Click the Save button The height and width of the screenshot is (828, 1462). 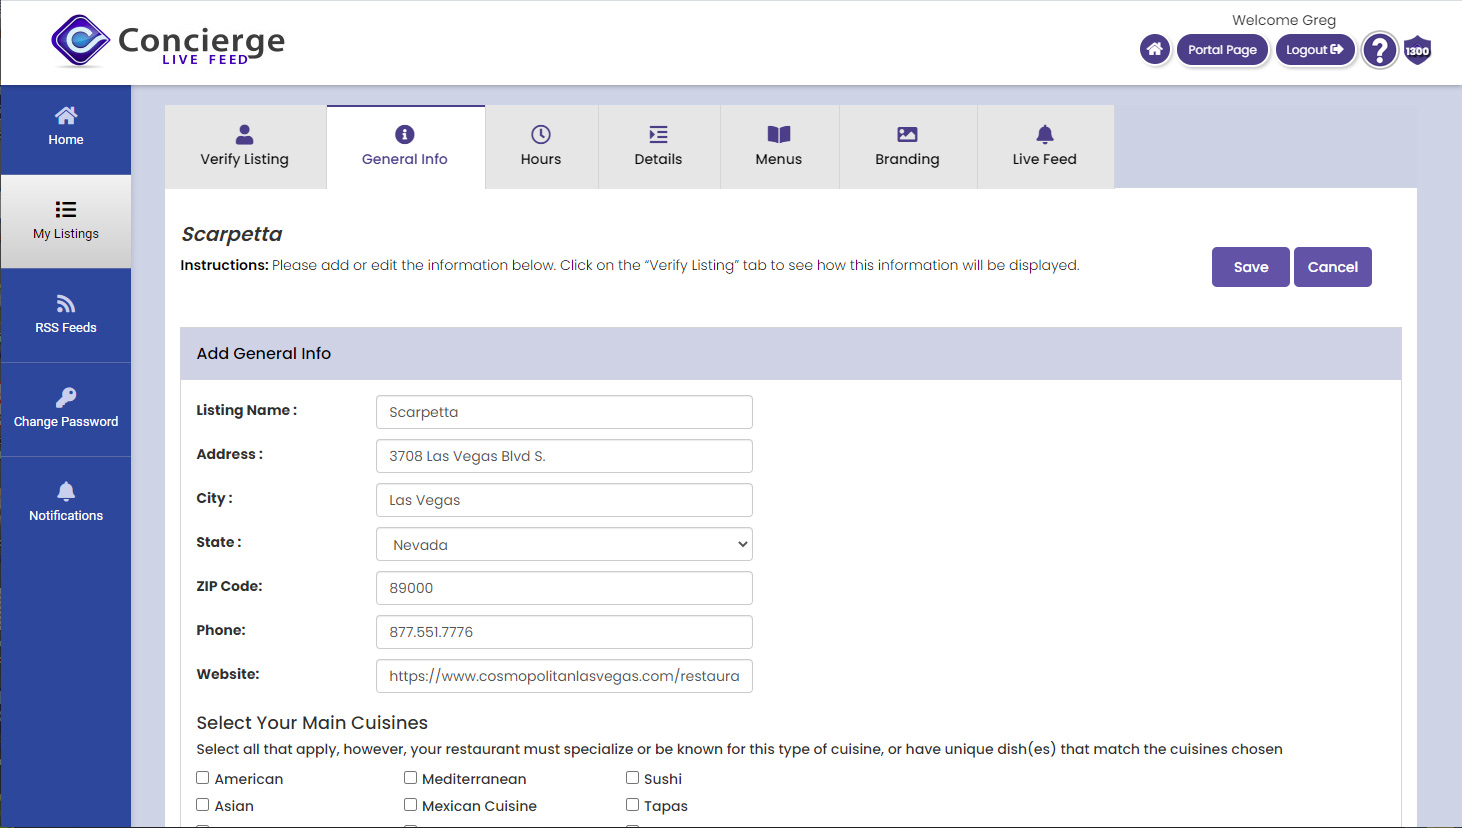1251,267
